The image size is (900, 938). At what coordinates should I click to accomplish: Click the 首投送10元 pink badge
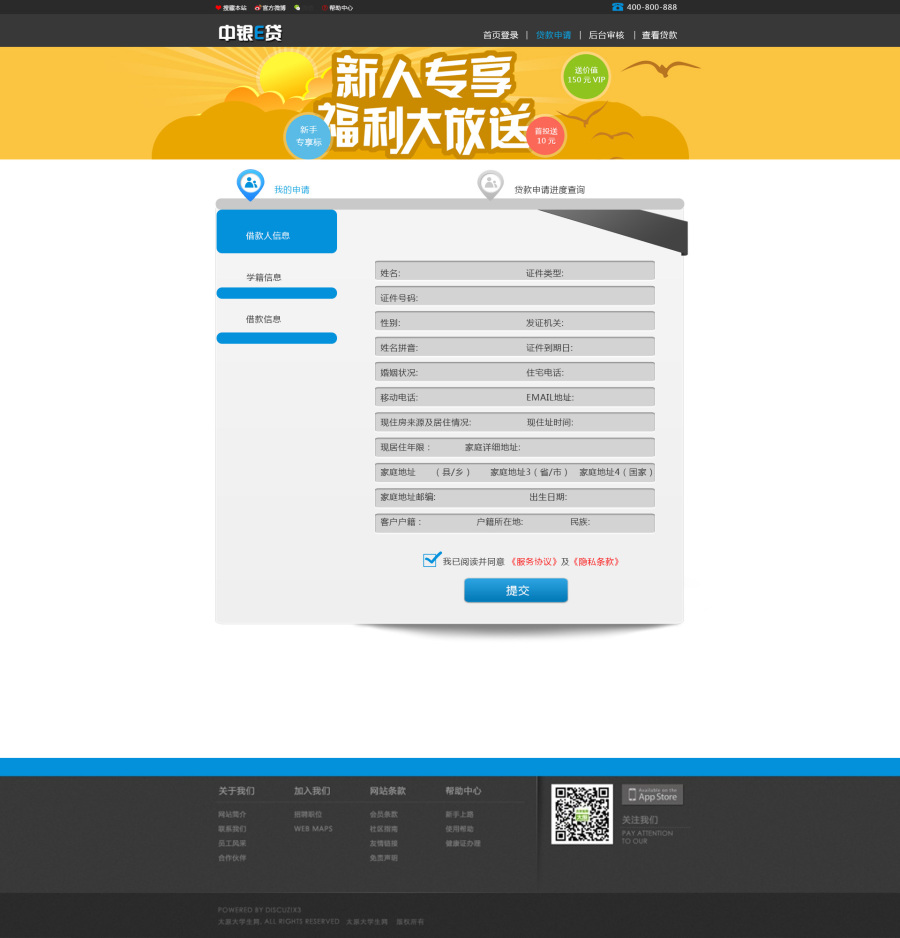coord(546,136)
